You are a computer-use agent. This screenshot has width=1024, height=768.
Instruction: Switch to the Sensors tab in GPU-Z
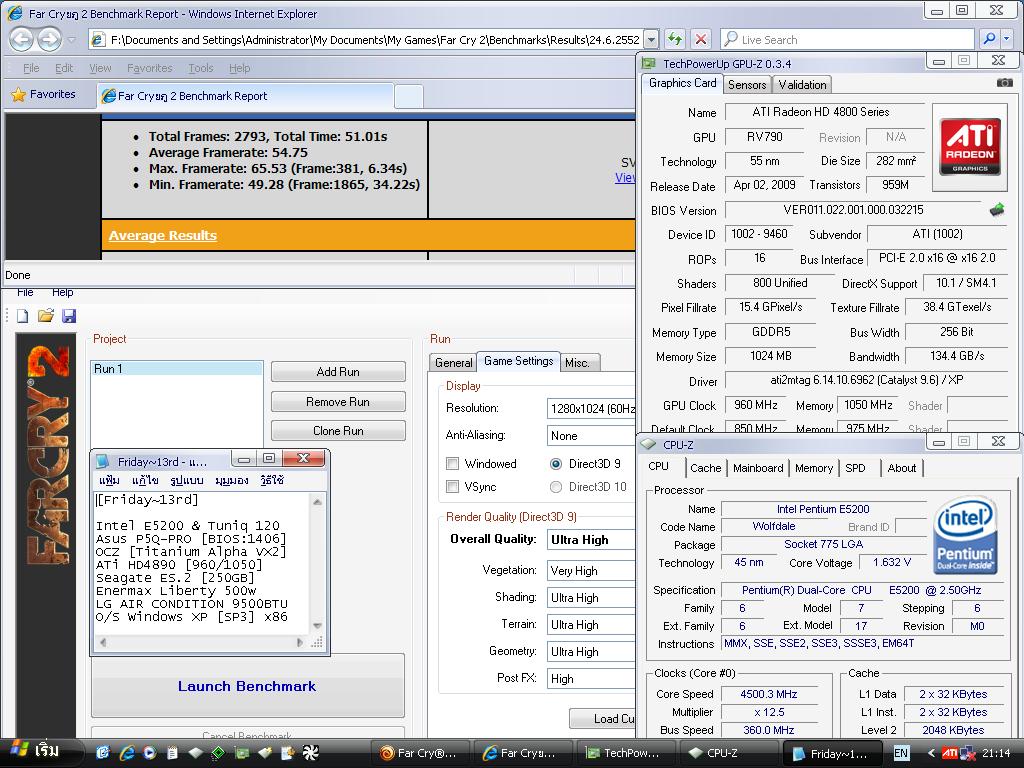point(747,85)
